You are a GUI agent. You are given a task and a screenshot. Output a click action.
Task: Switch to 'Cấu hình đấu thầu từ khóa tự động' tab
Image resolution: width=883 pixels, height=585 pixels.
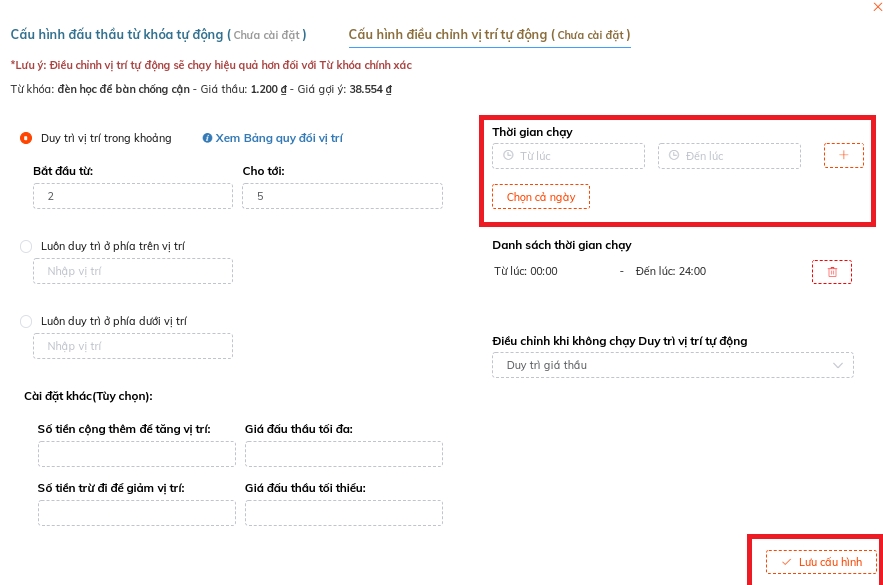(158, 35)
